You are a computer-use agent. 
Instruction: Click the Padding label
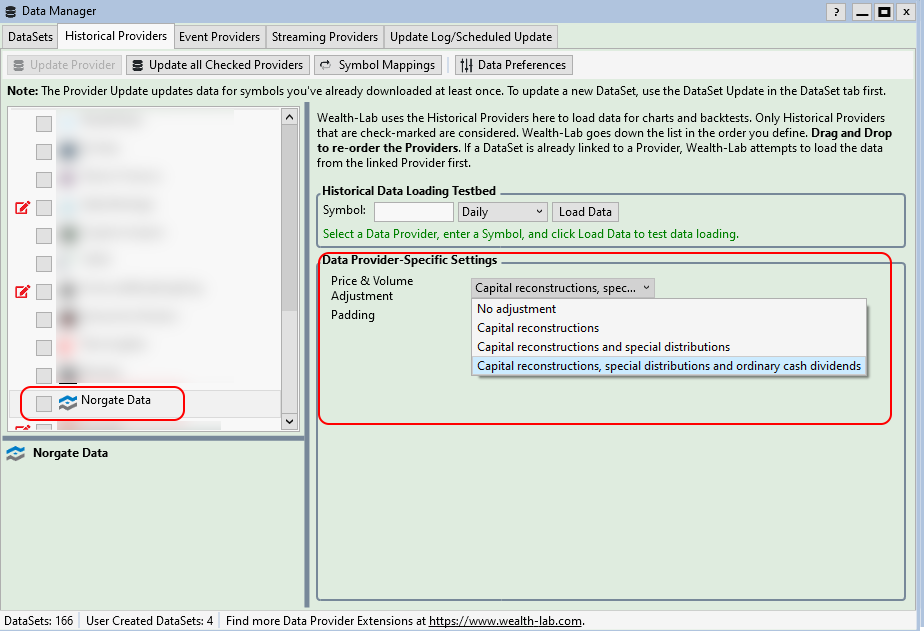tap(352, 315)
